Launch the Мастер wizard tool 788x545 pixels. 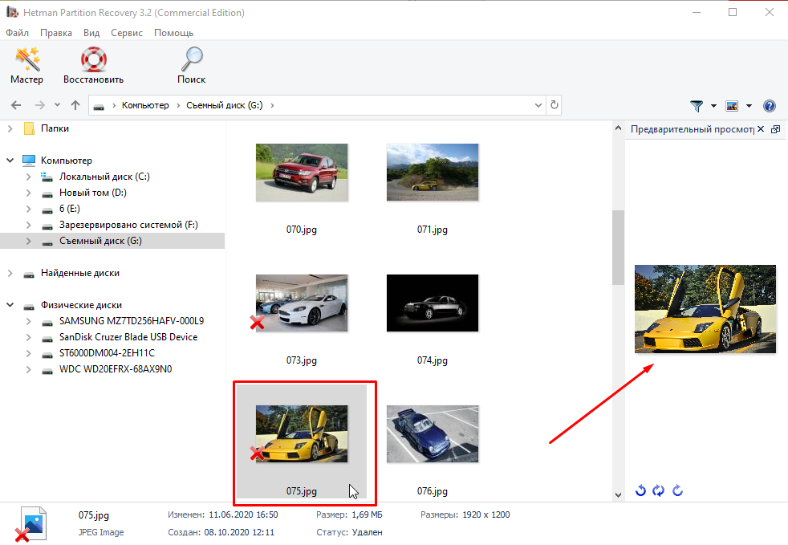click(27, 66)
